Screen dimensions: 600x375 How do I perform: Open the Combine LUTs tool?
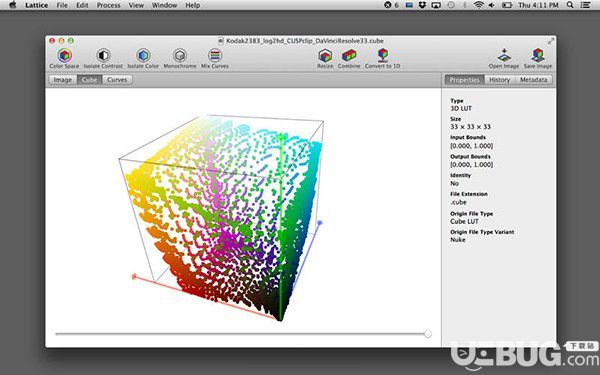(x=349, y=56)
